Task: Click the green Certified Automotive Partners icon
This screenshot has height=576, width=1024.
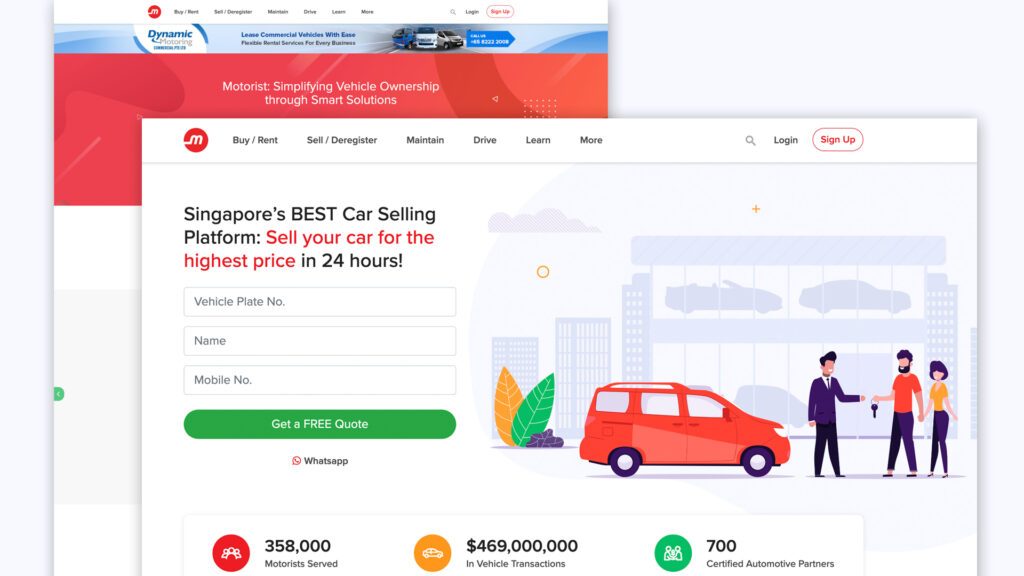Action: [x=673, y=553]
